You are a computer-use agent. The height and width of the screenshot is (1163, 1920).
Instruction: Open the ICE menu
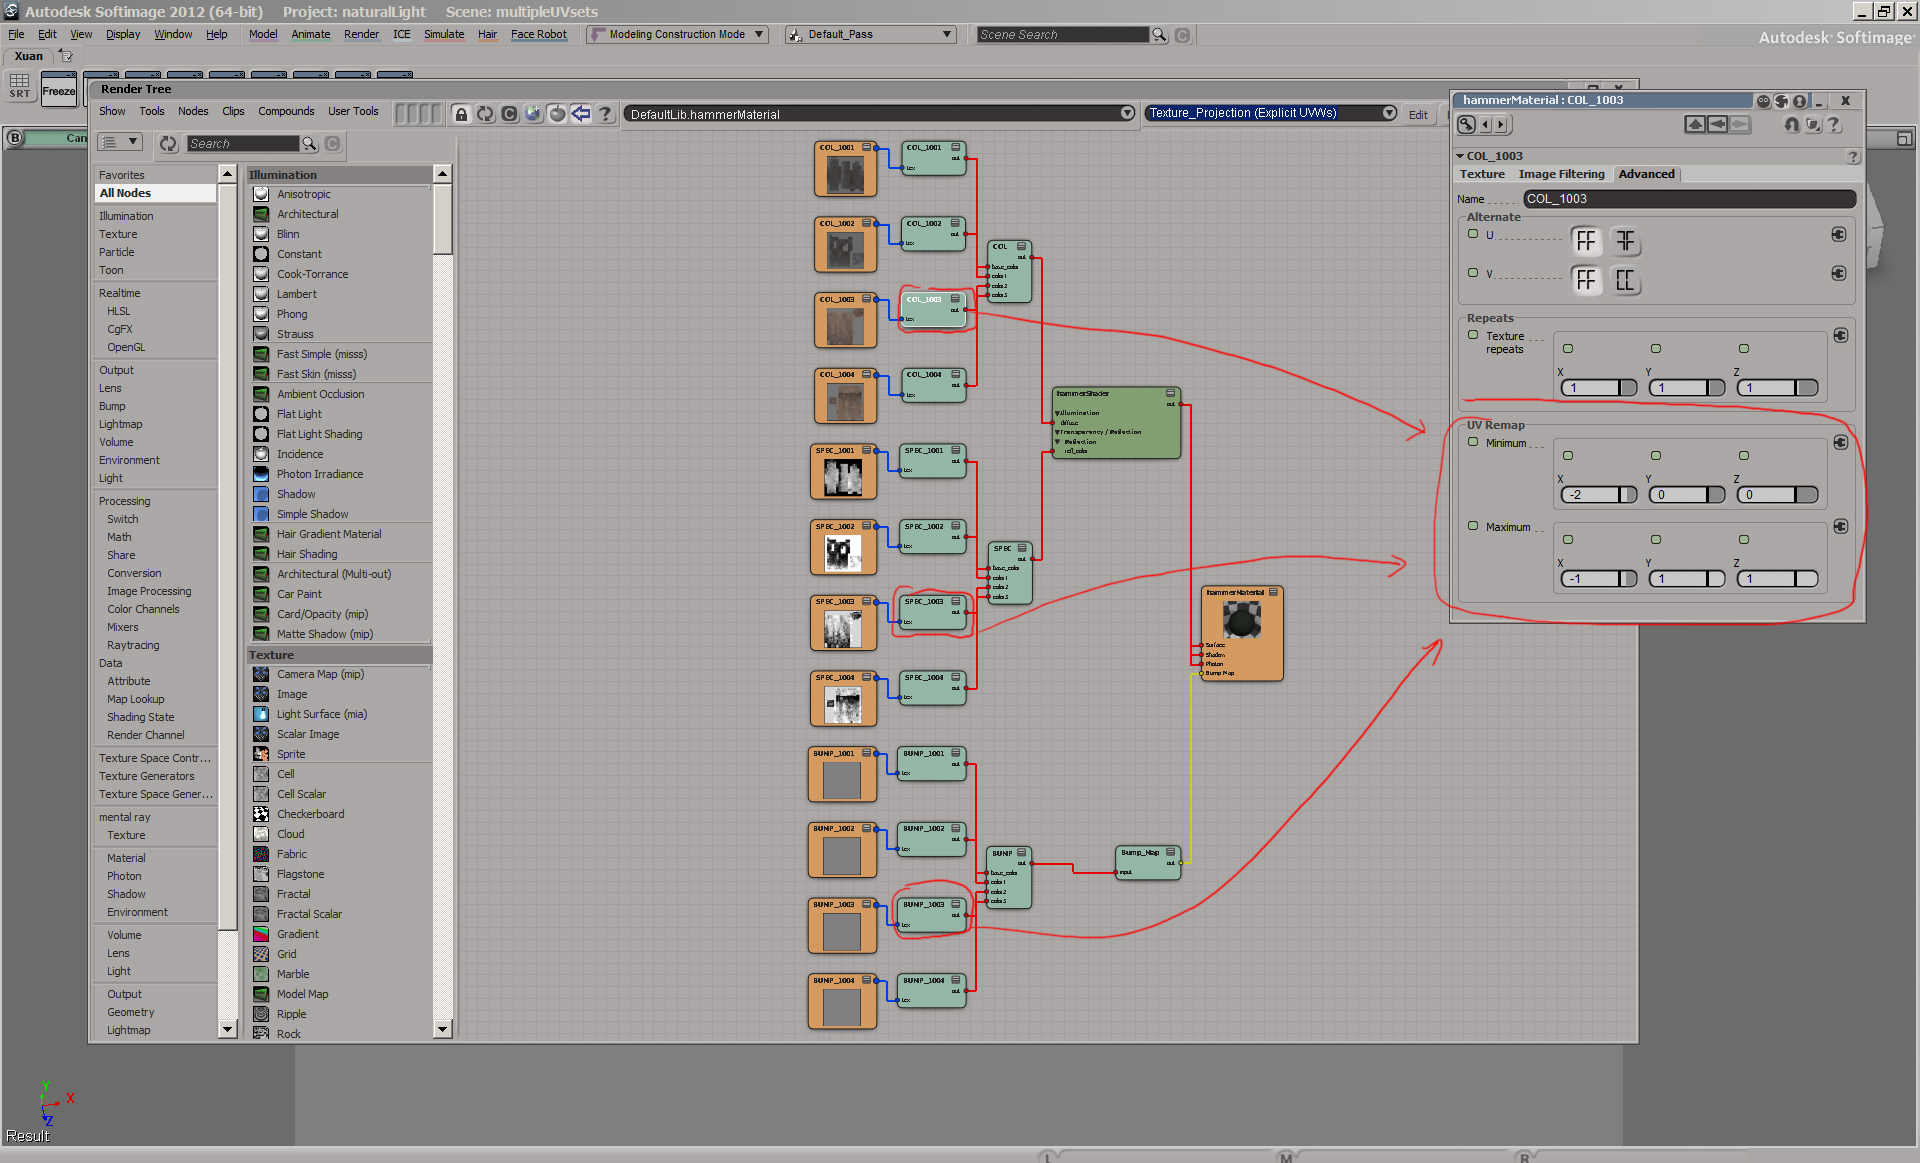(401, 34)
